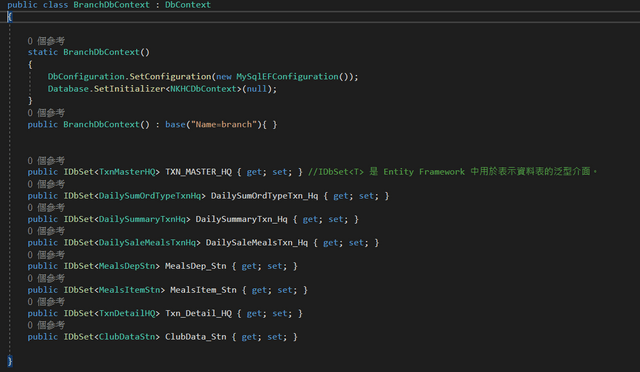Screen dimensions: 640x372
Task: Click reference count above DailySummaryTxn_Hq property
Action: click(46, 207)
